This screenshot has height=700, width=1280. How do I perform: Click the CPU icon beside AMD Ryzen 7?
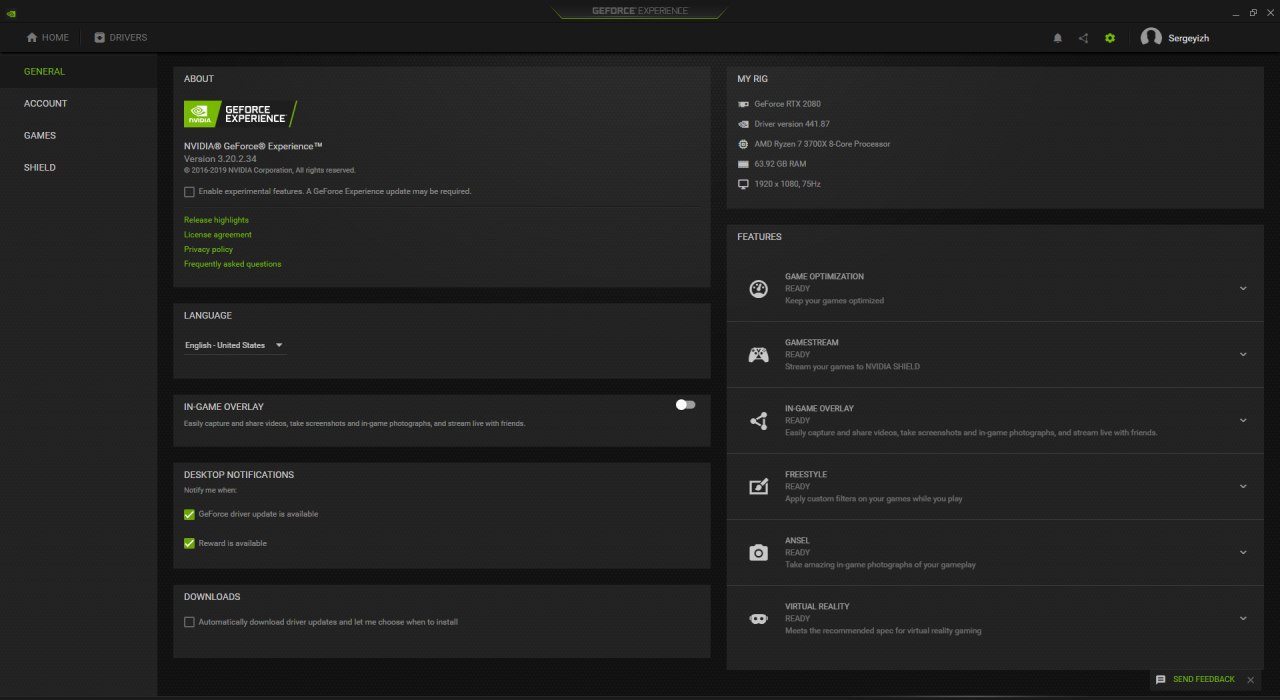pyautogui.click(x=743, y=144)
